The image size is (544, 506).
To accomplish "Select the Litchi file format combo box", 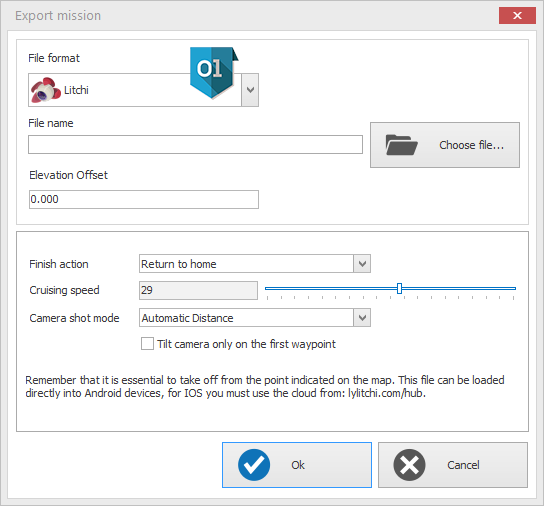I will click(143, 90).
